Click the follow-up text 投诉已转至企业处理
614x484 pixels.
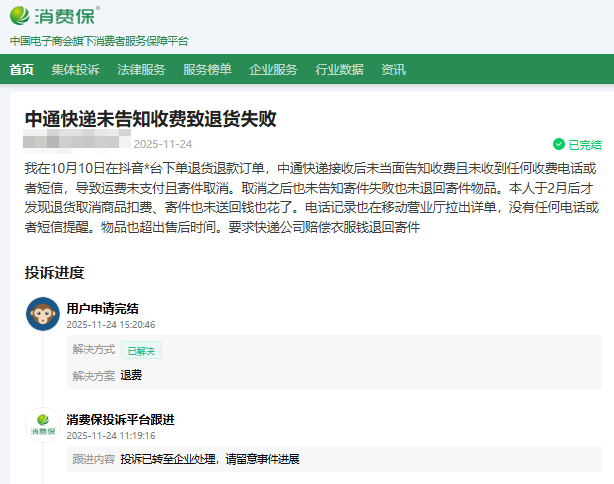coord(210,460)
